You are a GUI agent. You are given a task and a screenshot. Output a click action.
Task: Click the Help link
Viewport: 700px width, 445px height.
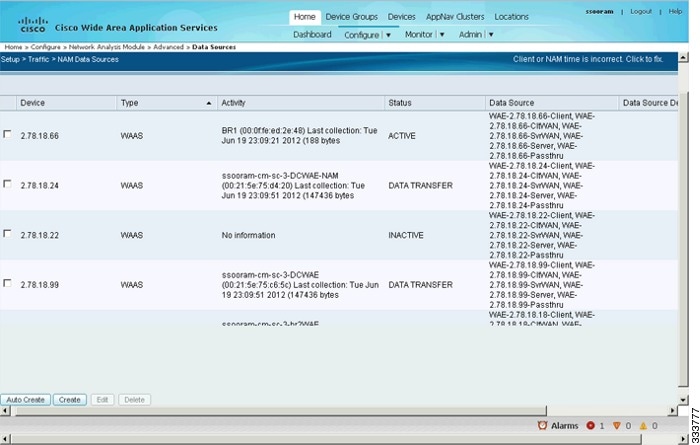pyautogui.click(x=675, y=12)
